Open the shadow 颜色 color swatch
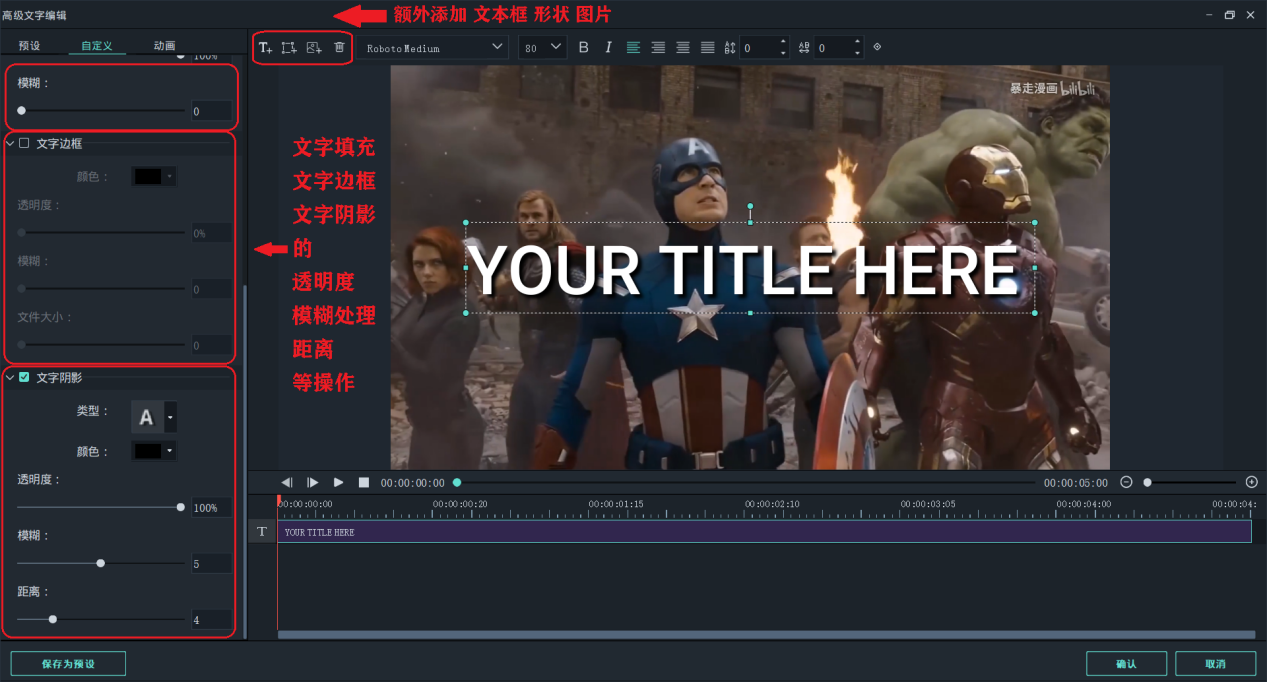This screenshot has width=1267, height=682. 154,451
